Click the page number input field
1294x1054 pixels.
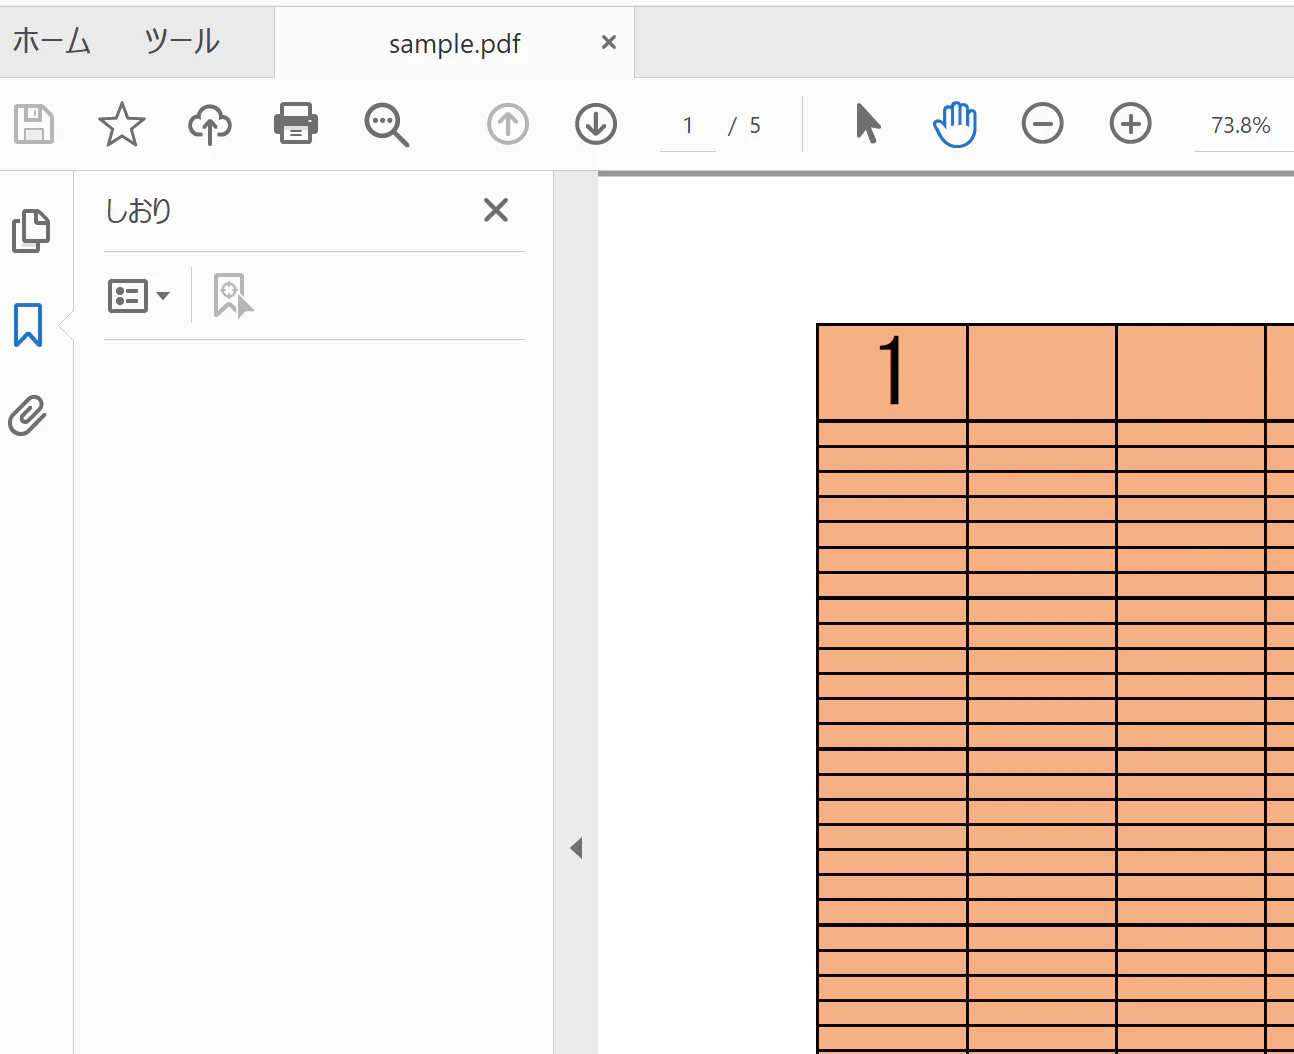pos(688,125)
